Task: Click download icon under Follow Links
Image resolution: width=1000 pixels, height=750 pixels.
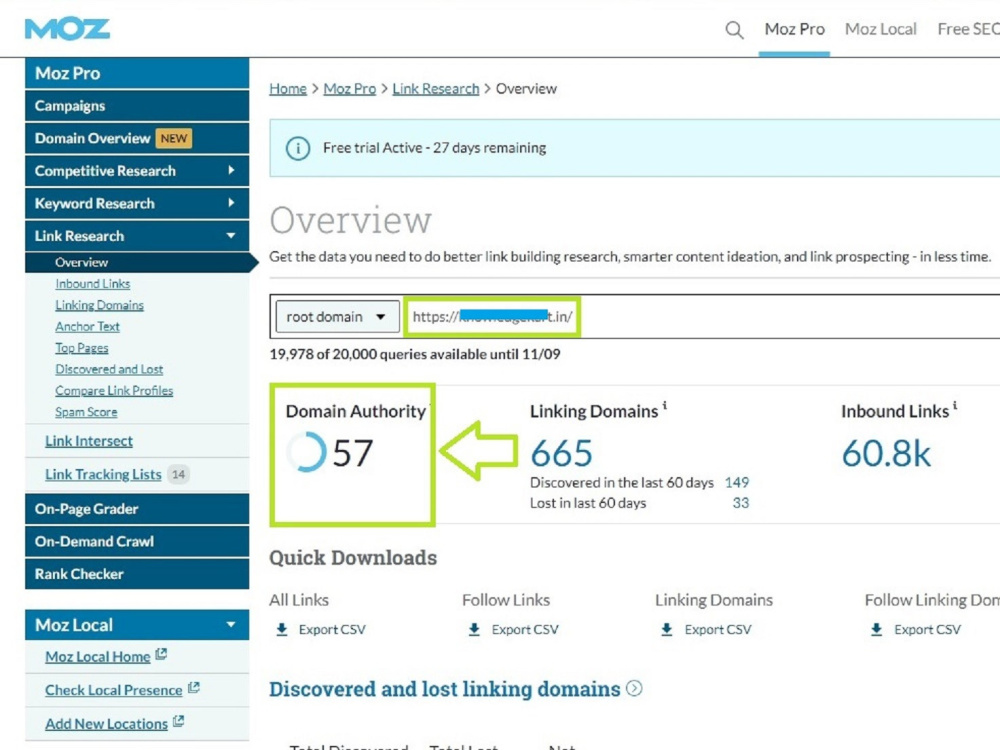Action: pyautogui.click(x=474, y=629)
